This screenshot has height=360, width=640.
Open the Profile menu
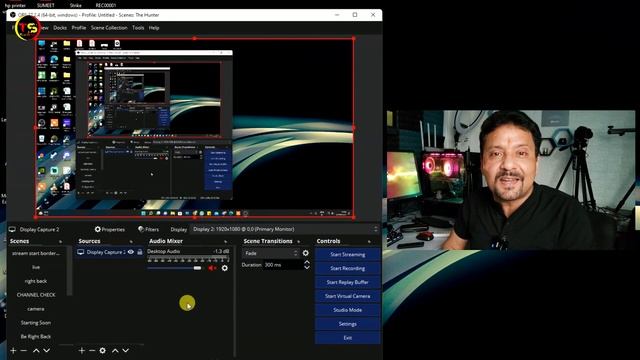coord(79,28)
